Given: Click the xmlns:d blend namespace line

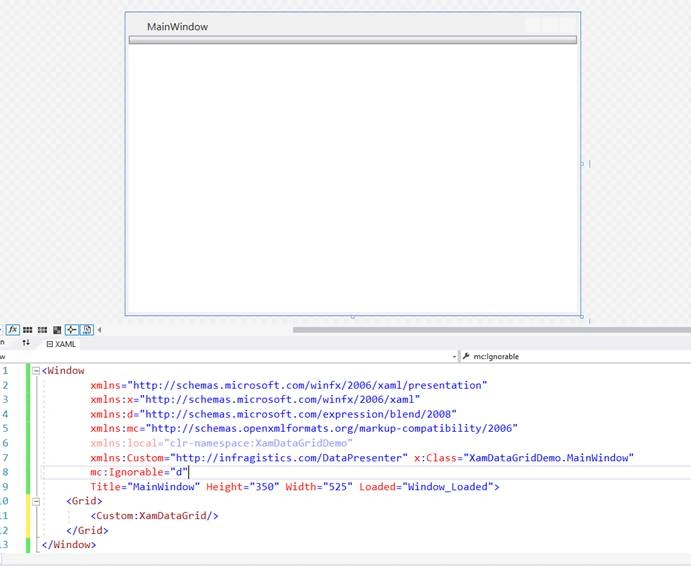Looking at the screenshot, I should pos(273,414).
